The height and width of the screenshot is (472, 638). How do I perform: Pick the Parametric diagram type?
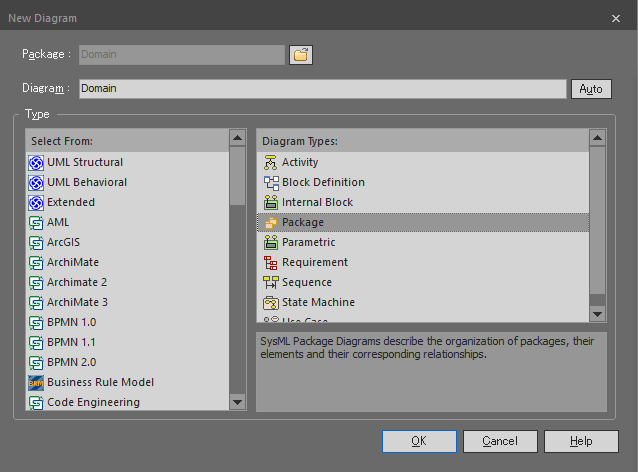[x=423, y=242]
